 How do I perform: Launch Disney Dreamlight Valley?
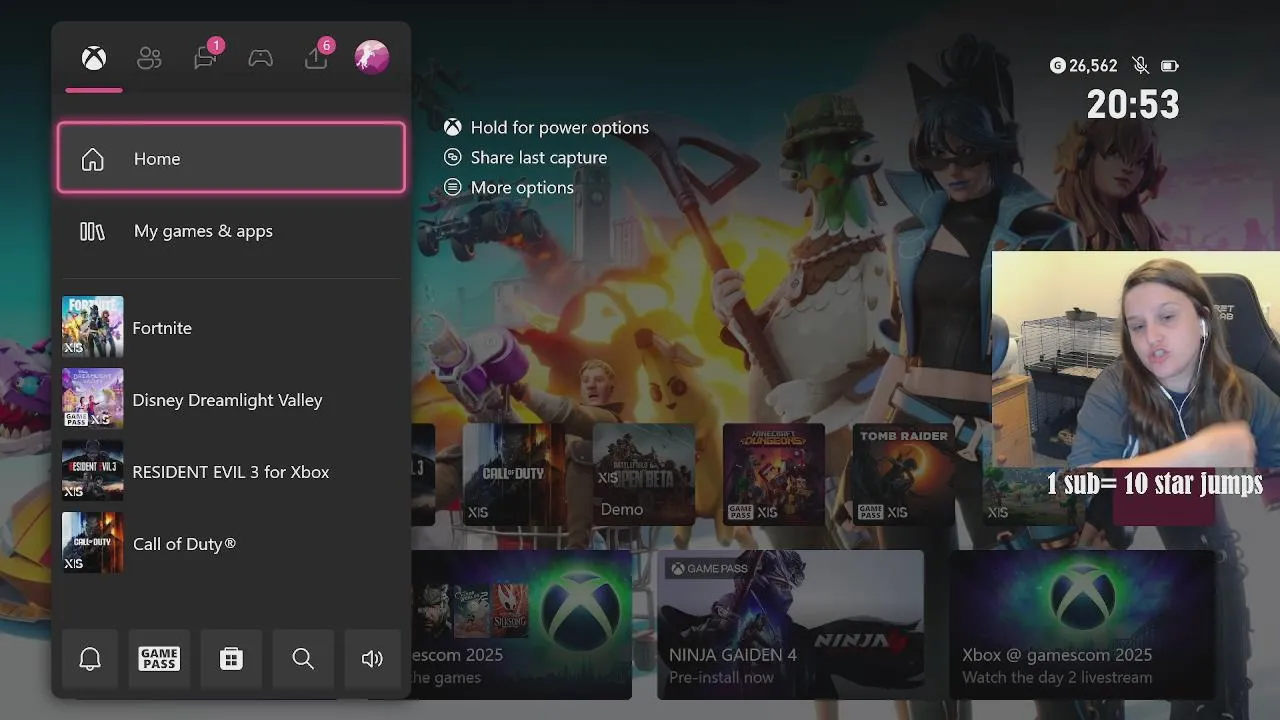pyautogui.click(x=231, y=399)
